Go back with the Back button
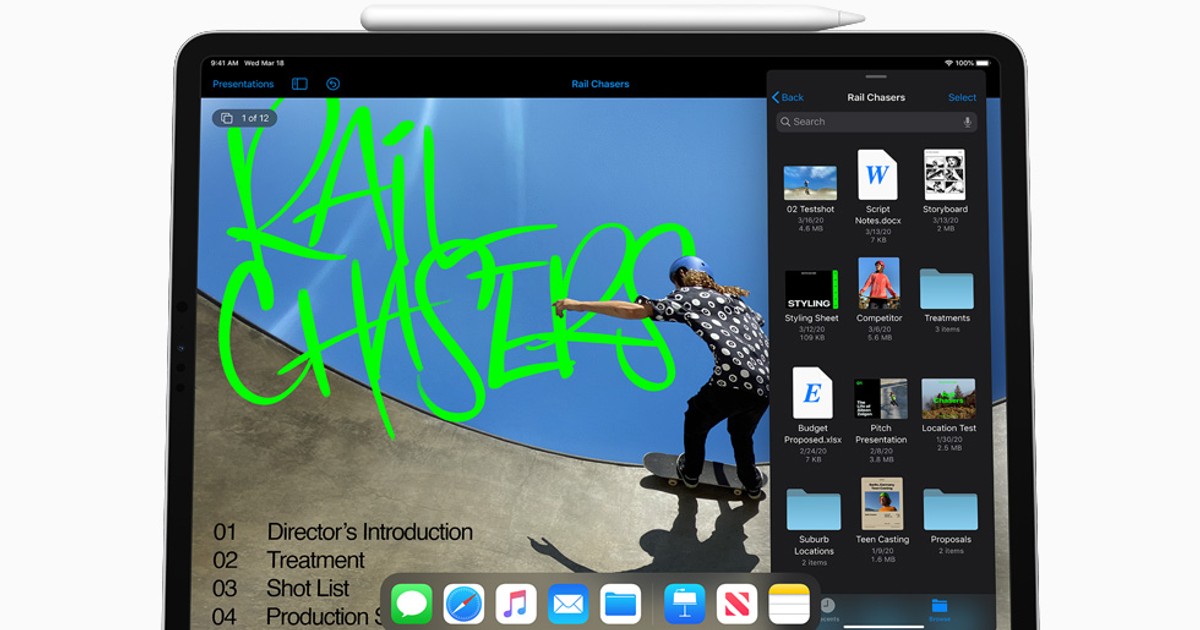Viewport: 1200px width, 630px height. coord(788,97)
